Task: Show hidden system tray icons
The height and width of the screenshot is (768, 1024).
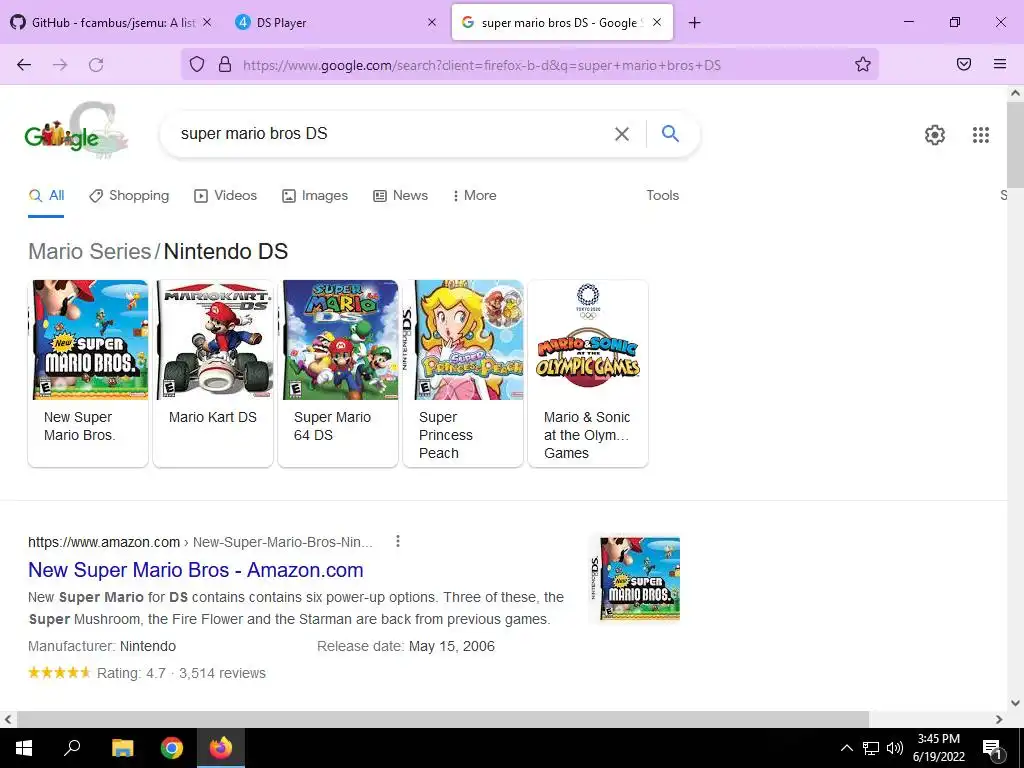Action: click(x=846, y=748)
